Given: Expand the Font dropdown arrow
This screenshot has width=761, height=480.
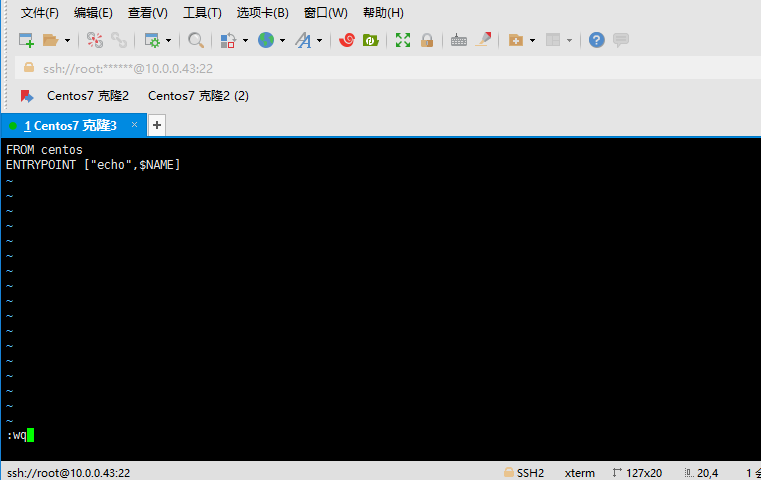Looking at the screenshot, I should coord(319,40).
